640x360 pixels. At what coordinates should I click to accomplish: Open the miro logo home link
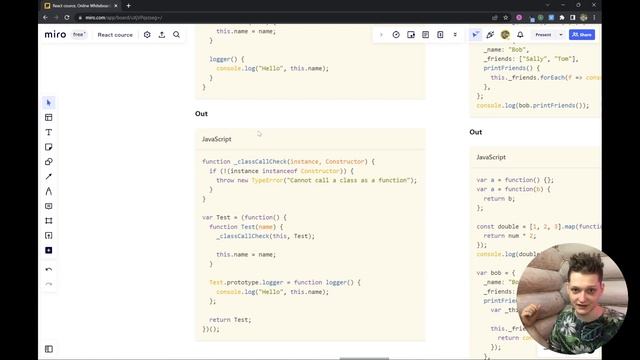pyautogui.click(x=55, y=35)
